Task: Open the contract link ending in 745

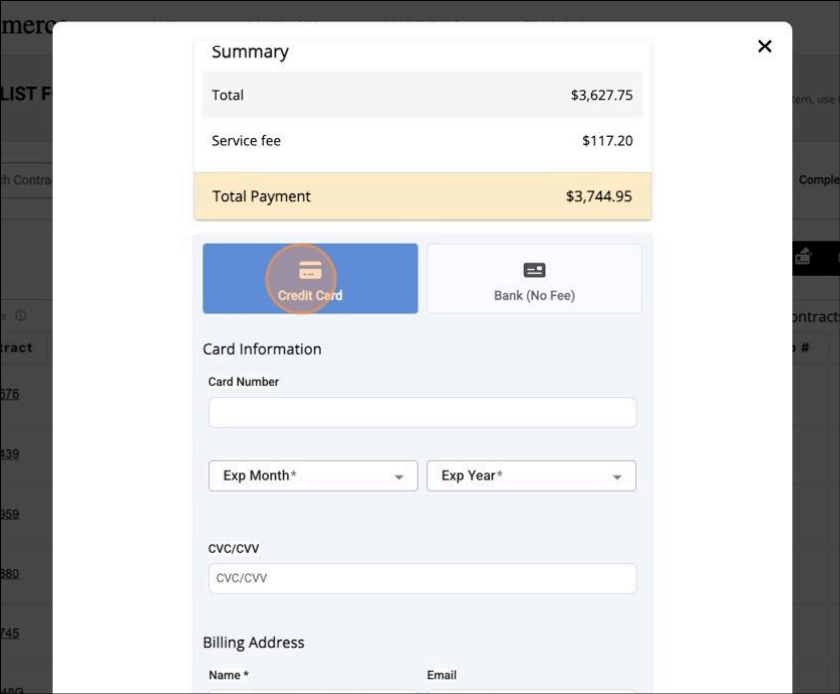Action: coord(9,633)
